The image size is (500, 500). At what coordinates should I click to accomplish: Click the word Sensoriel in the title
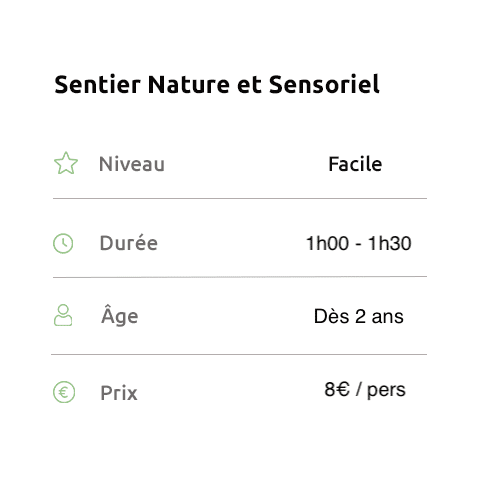click(x=324, y=84)
